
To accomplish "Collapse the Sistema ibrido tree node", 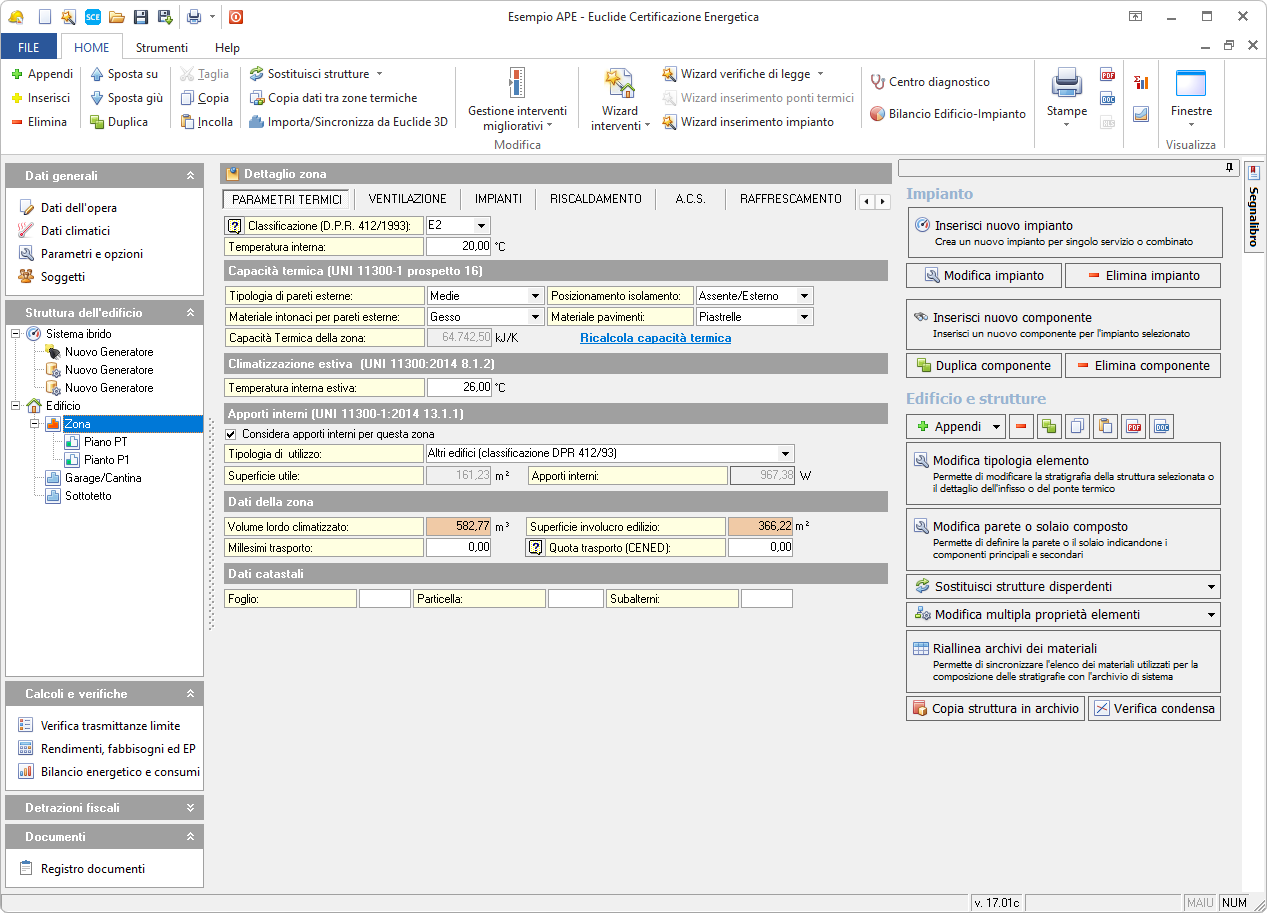I will pos(17,334).
